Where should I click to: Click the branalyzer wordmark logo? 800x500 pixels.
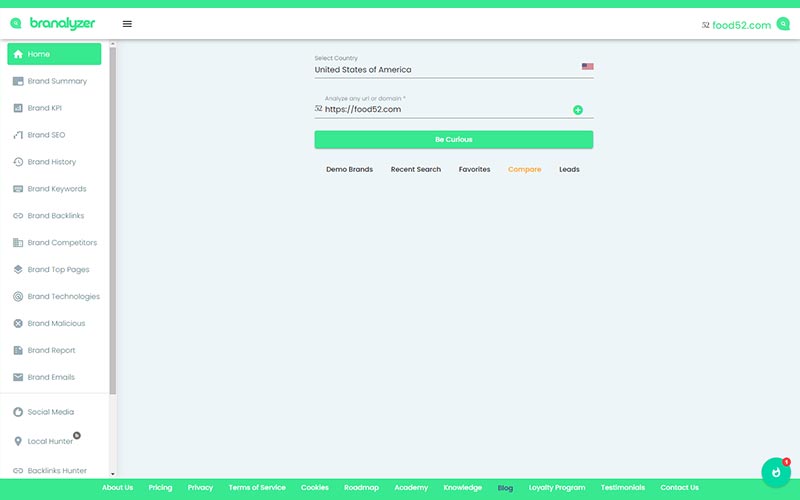tap(63, 23)
